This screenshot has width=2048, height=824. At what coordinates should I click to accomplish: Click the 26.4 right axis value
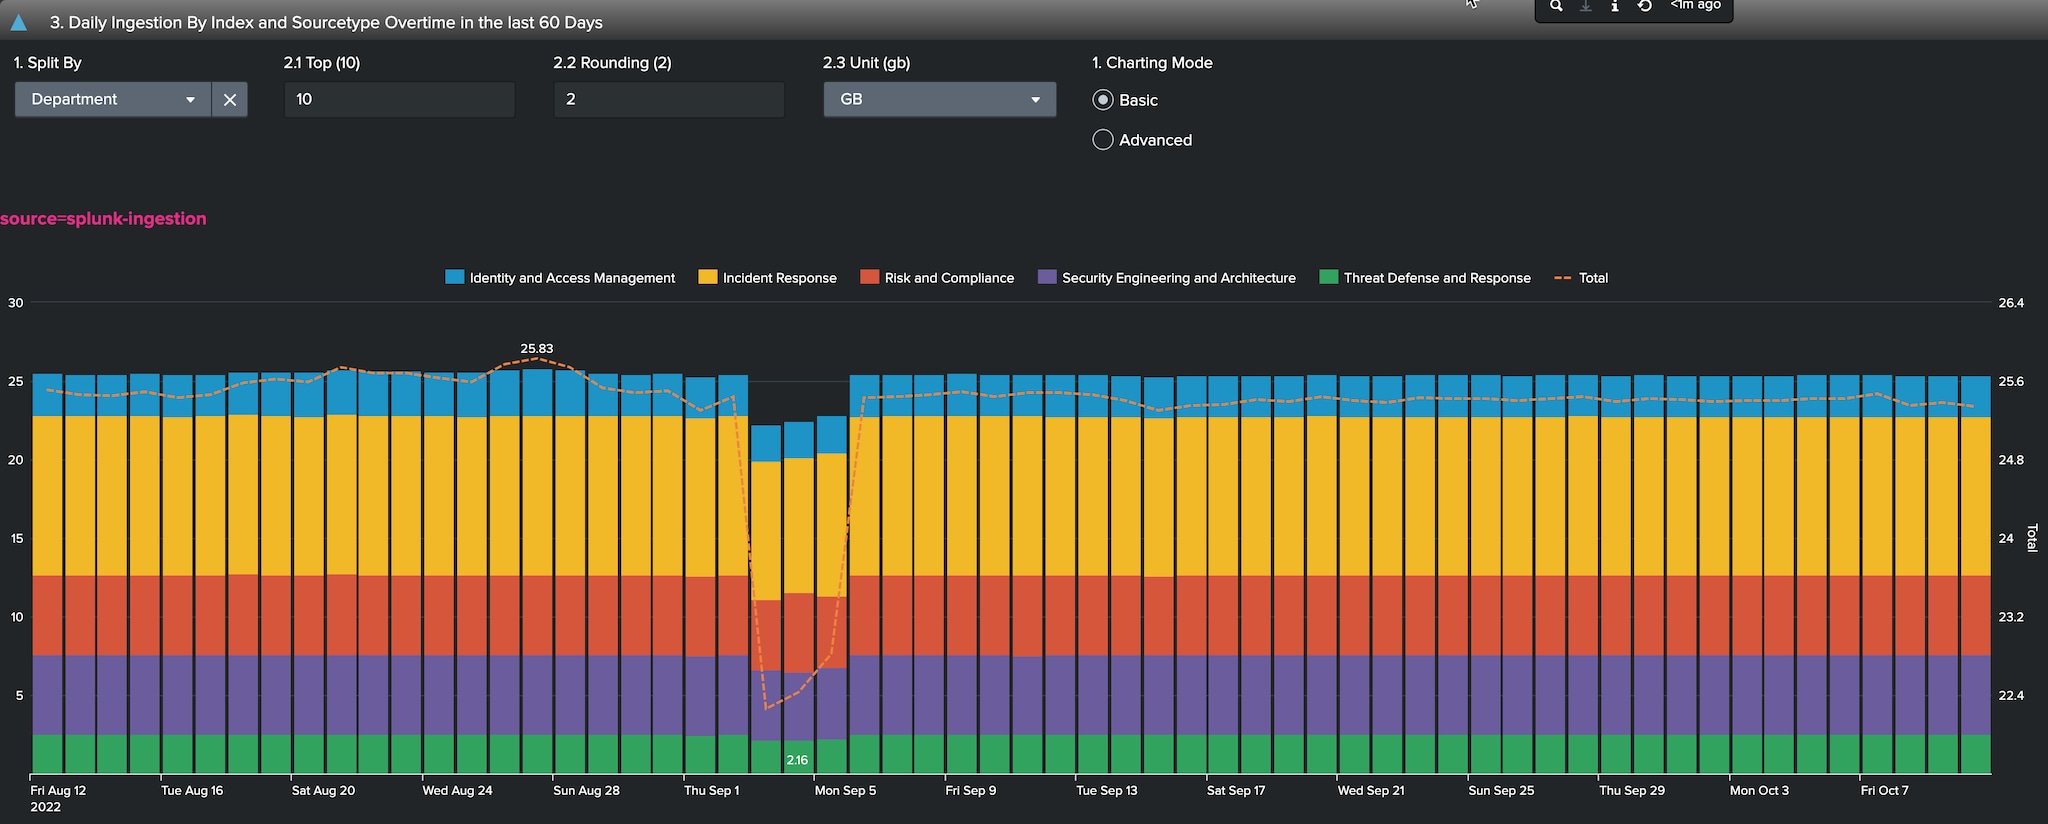click(x=2011, y=303)
